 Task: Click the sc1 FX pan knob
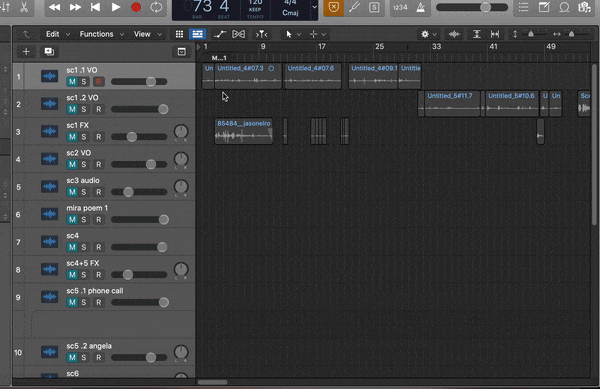click(181, 131)
